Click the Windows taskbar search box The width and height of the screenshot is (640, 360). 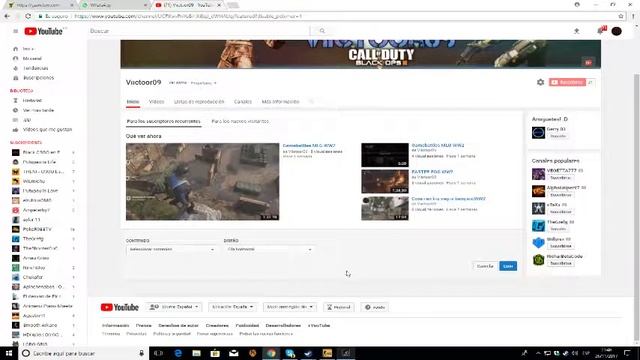pos(83,353)
